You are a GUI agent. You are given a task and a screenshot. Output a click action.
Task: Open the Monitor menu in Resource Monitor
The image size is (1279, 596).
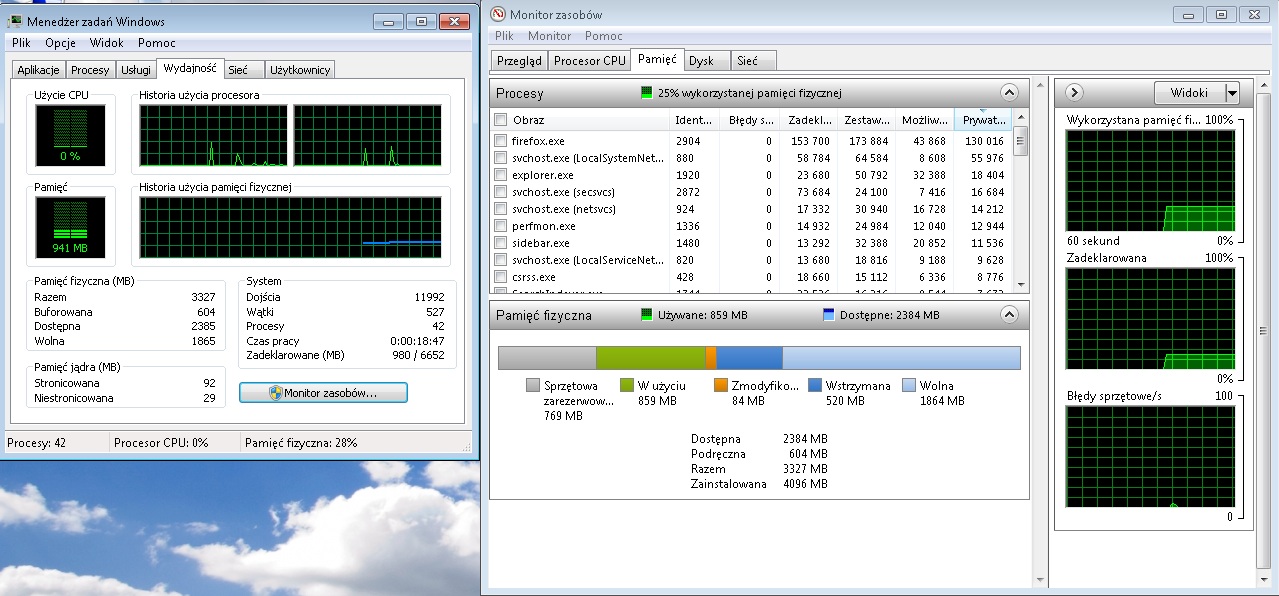550,36
